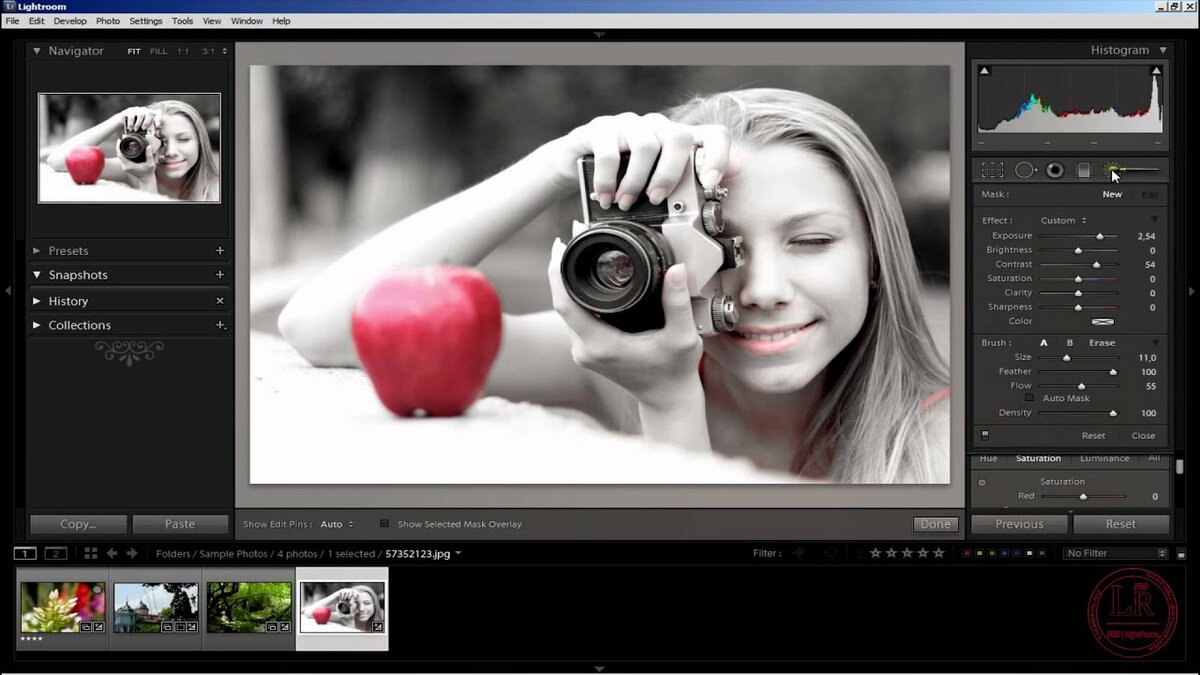Add a new snapshot with the plus icon
1200x675 pixels.
pos(220,275)
